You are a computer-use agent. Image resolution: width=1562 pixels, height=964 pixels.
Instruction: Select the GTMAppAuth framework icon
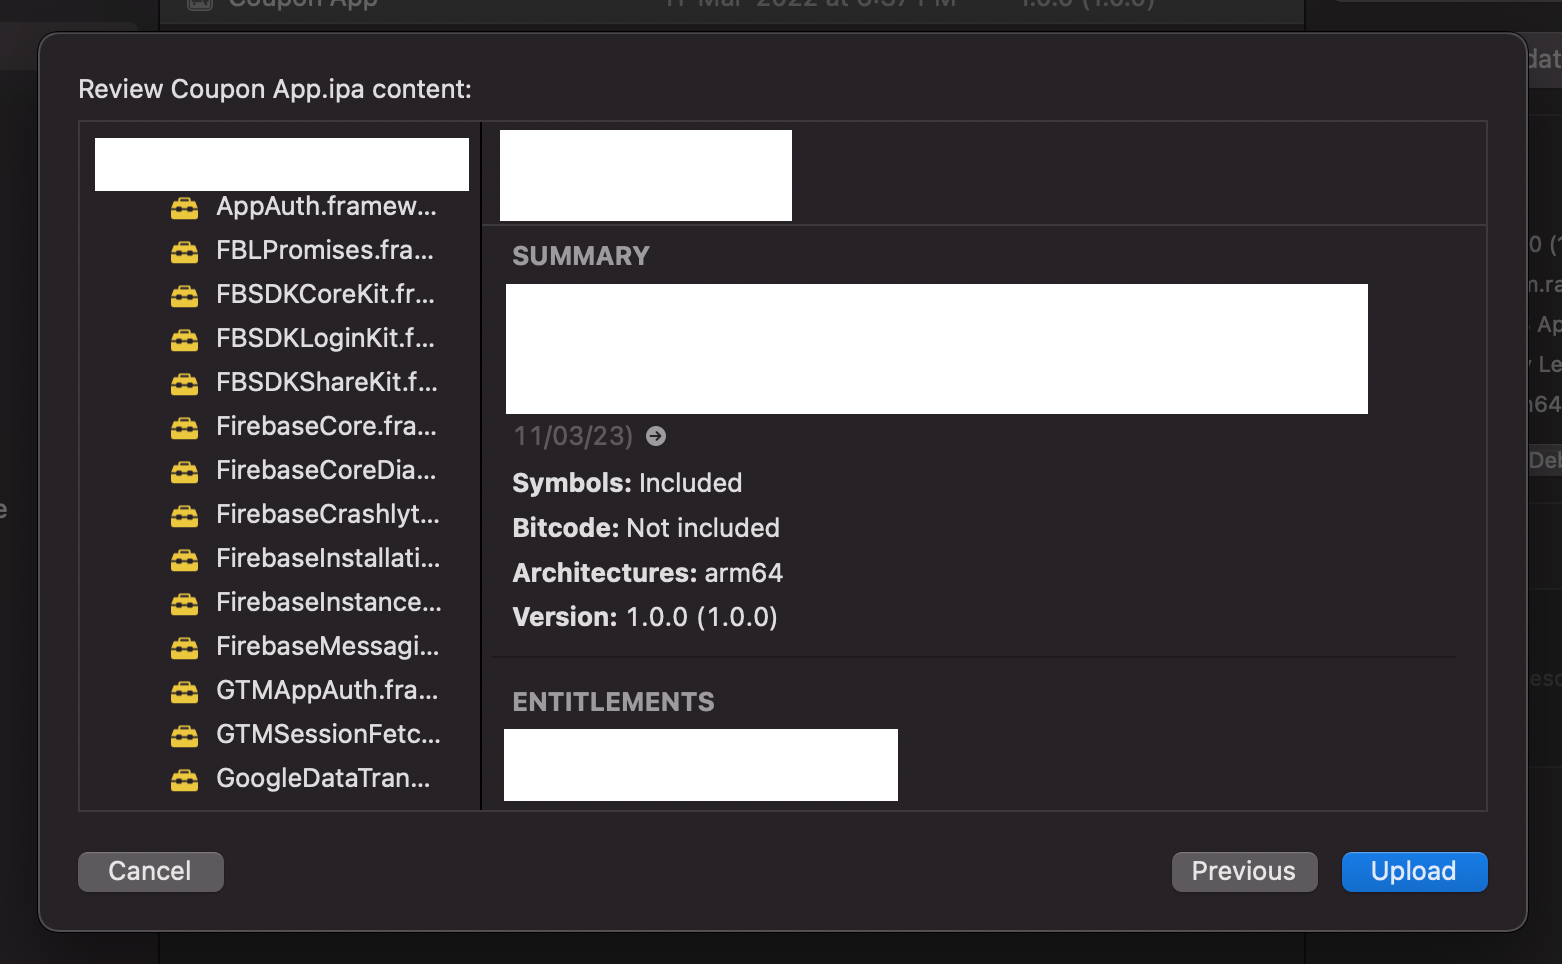[x=184, y=692]
